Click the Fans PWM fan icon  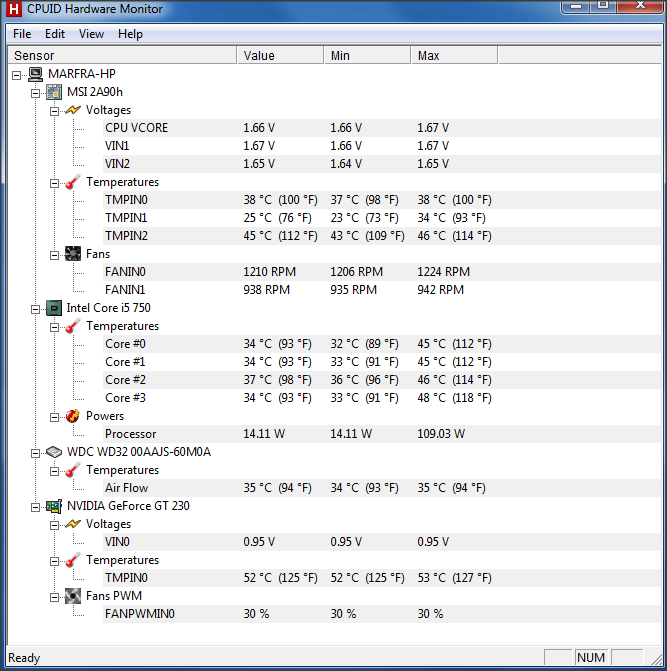(73, 596)
